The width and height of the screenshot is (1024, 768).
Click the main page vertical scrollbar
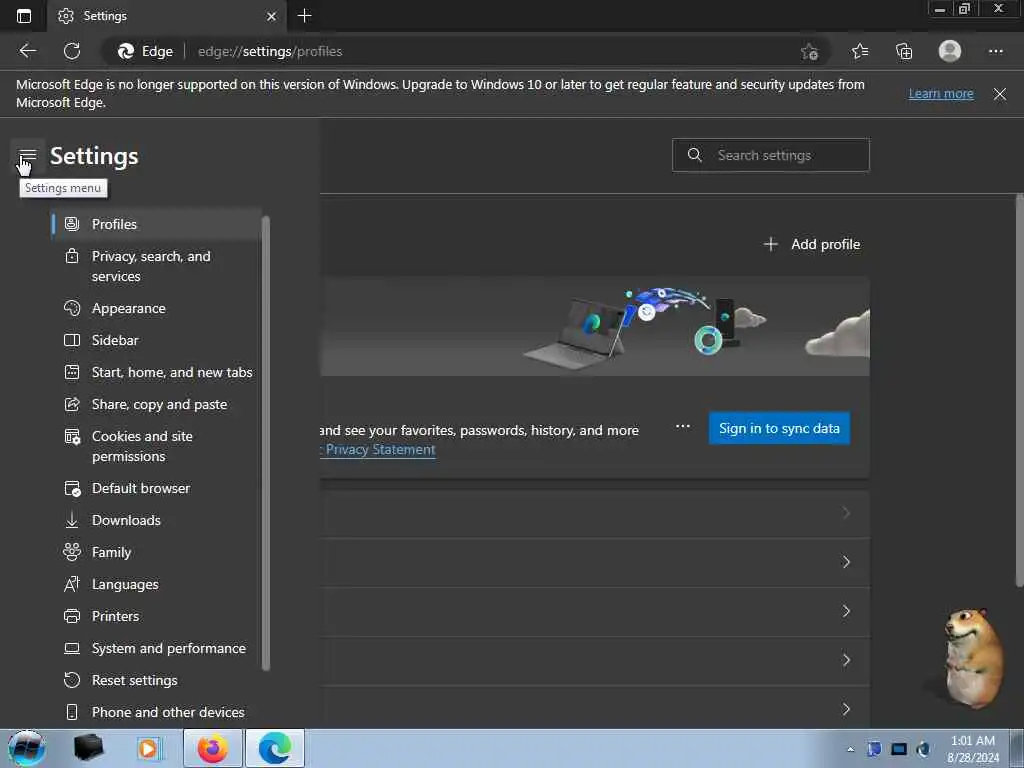pyautogui.click(x=1019, y=391)
